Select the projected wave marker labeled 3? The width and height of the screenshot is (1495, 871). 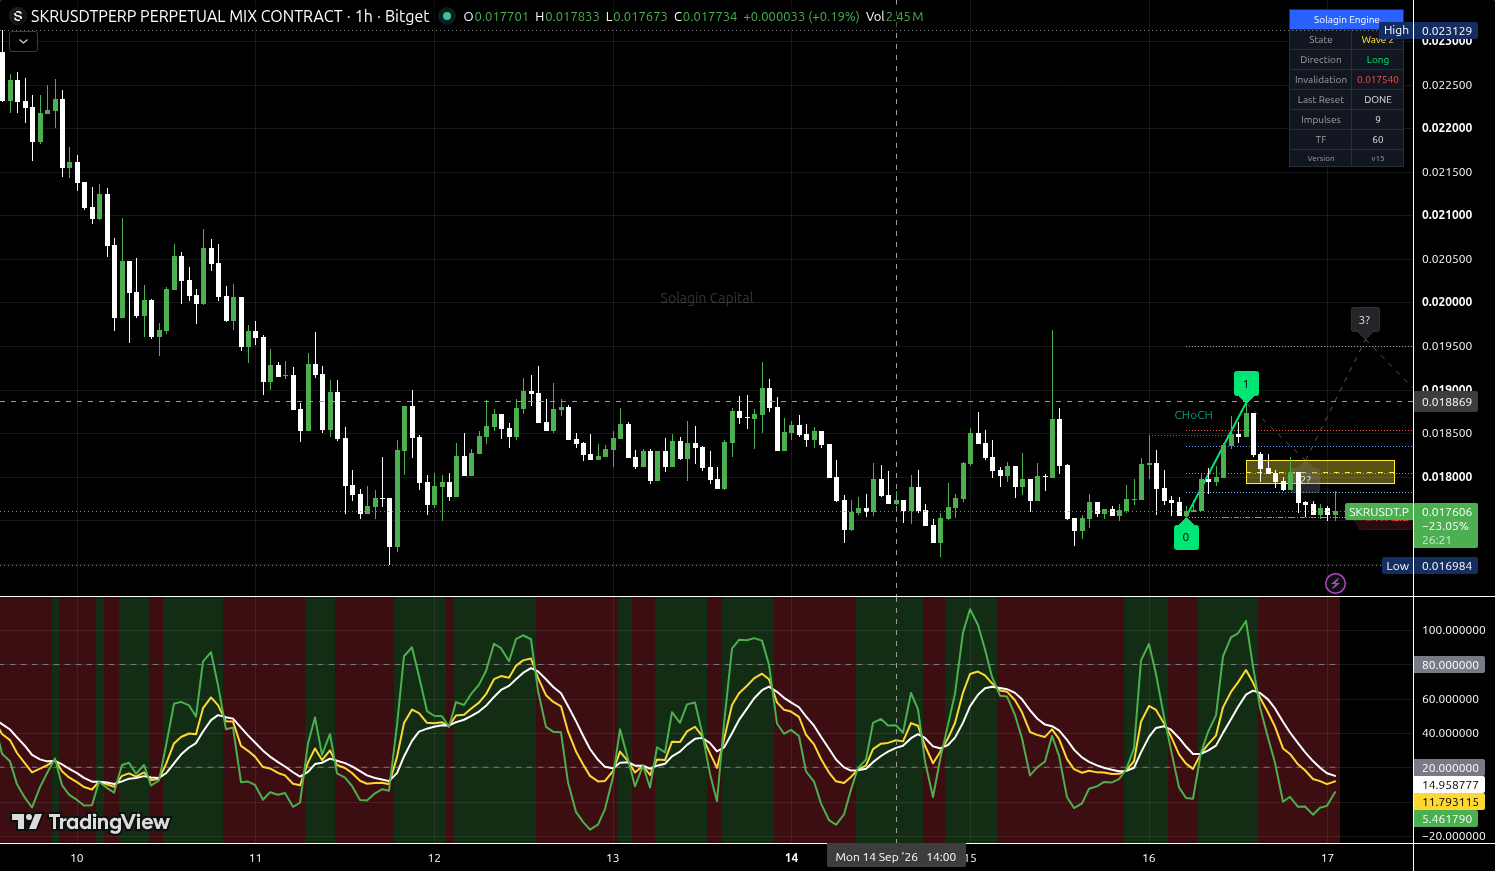[1365, 321]
